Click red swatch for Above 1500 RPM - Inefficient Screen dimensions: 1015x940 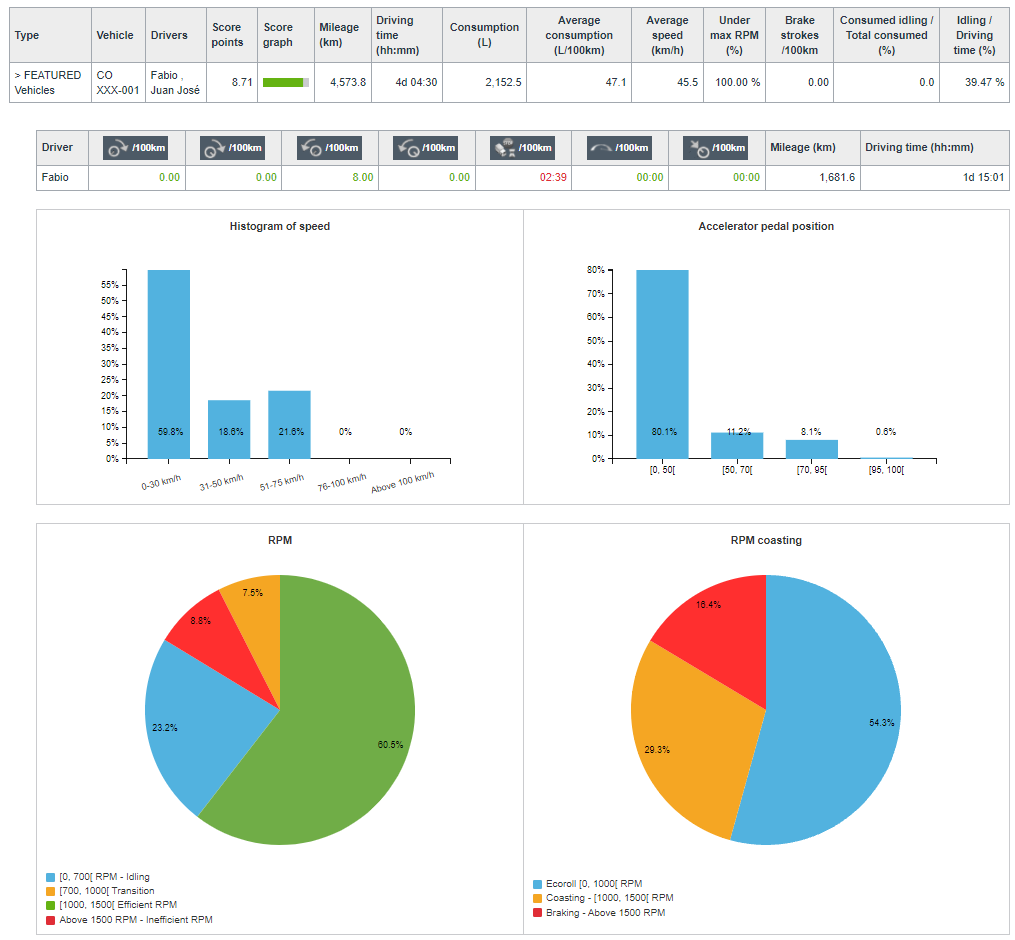click(50, 920)
